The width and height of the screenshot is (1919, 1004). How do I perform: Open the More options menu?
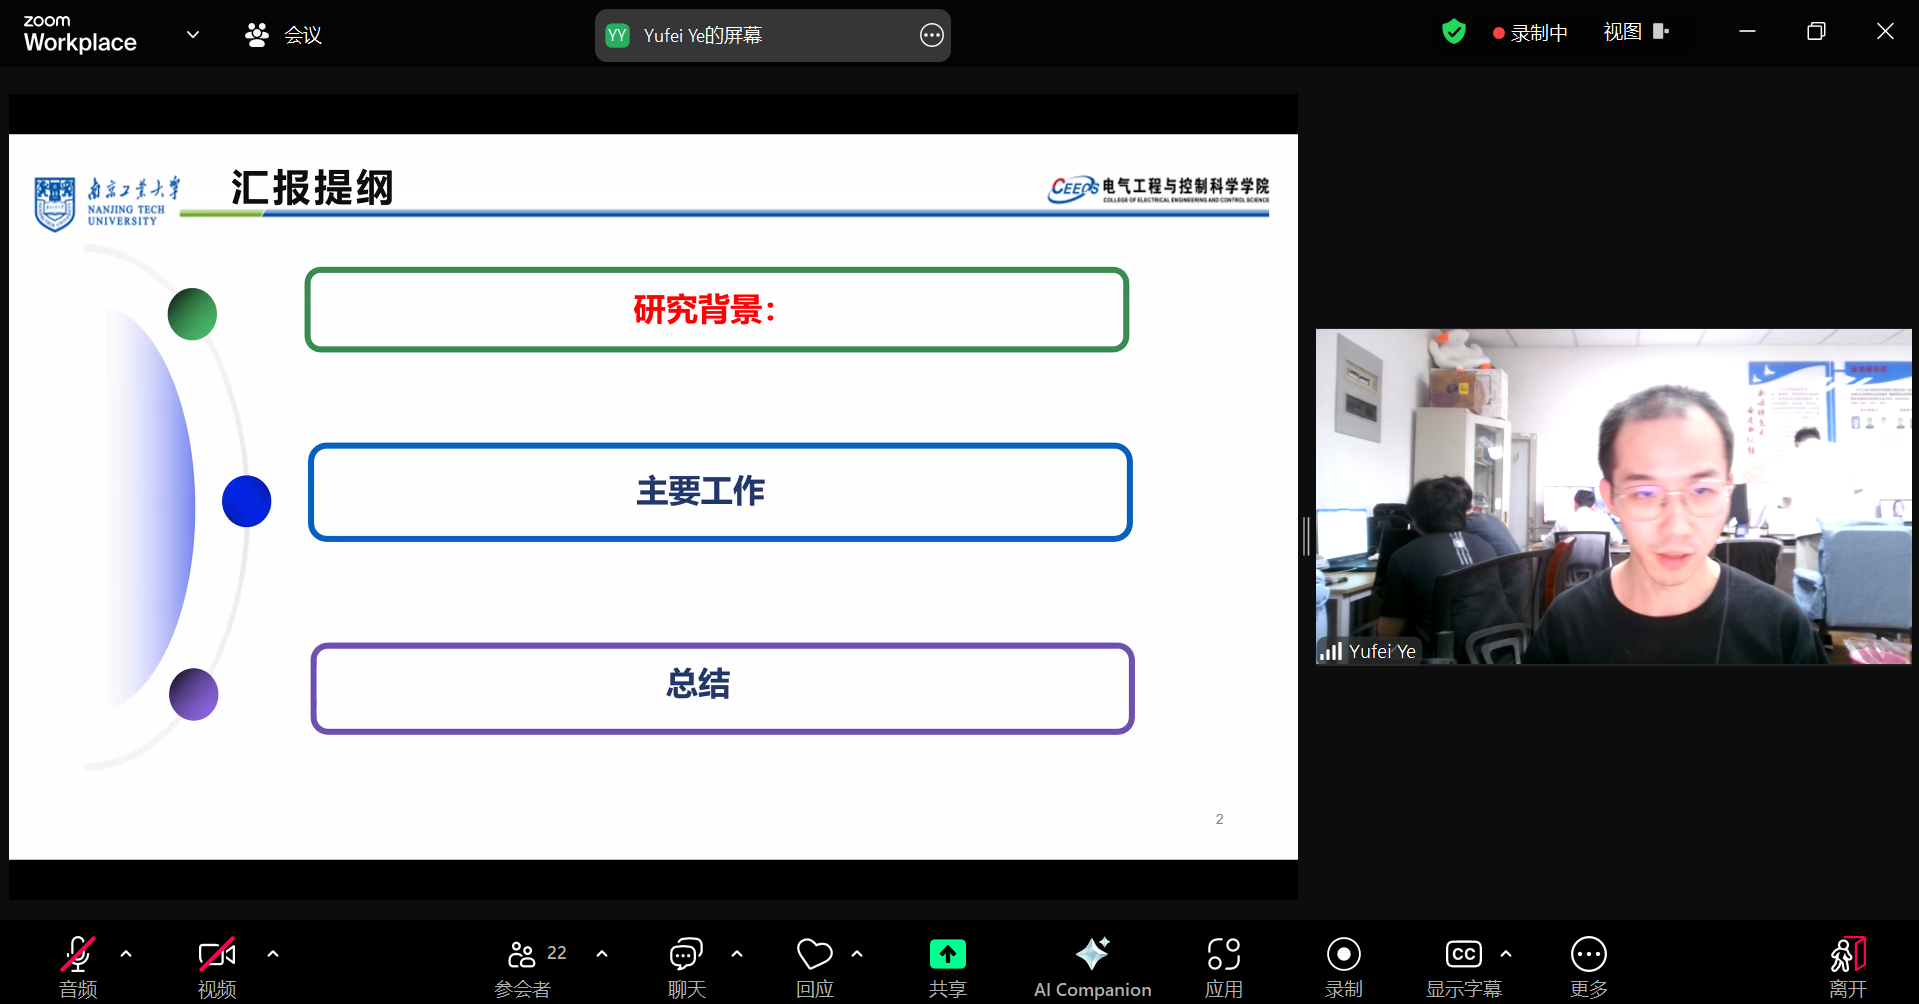1589,966
